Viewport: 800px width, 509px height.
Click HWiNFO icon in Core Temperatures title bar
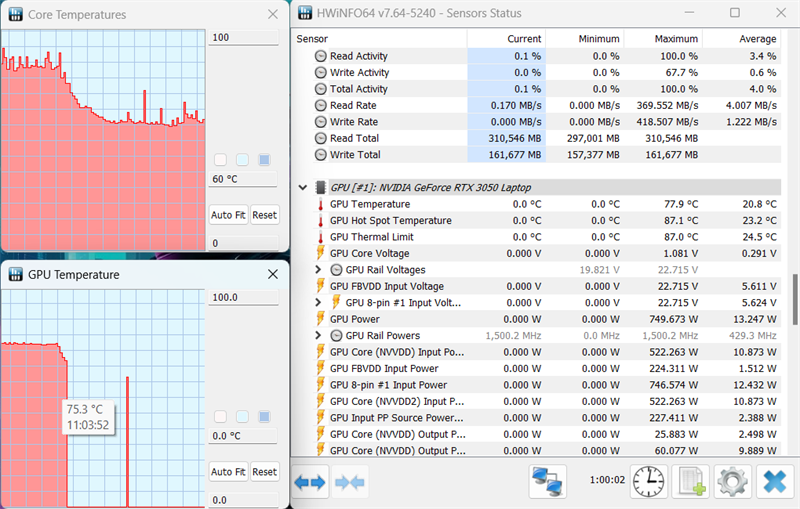pyautogui.click(x=16, y=14)
